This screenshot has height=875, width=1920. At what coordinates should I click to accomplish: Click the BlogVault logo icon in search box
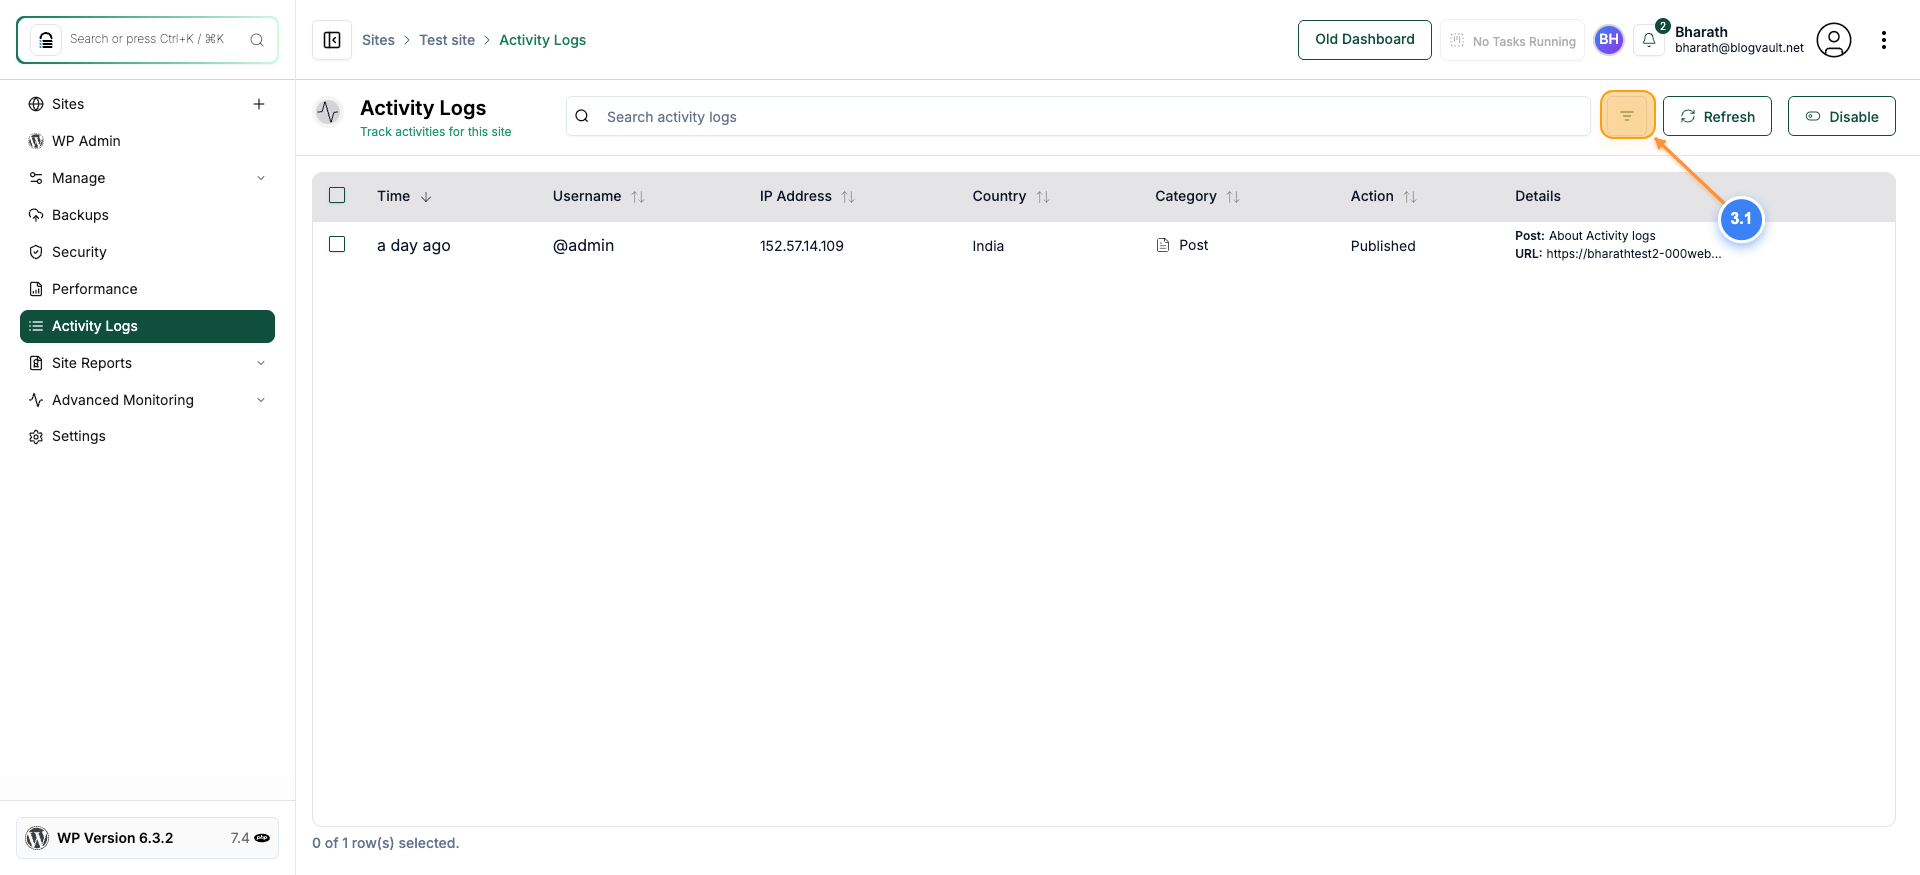click(x=46, y=40)
